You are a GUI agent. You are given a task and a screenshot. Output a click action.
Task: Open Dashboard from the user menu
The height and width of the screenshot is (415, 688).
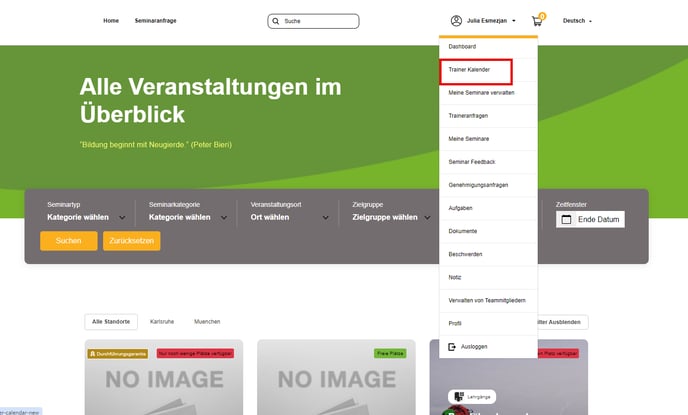(462, 47)
